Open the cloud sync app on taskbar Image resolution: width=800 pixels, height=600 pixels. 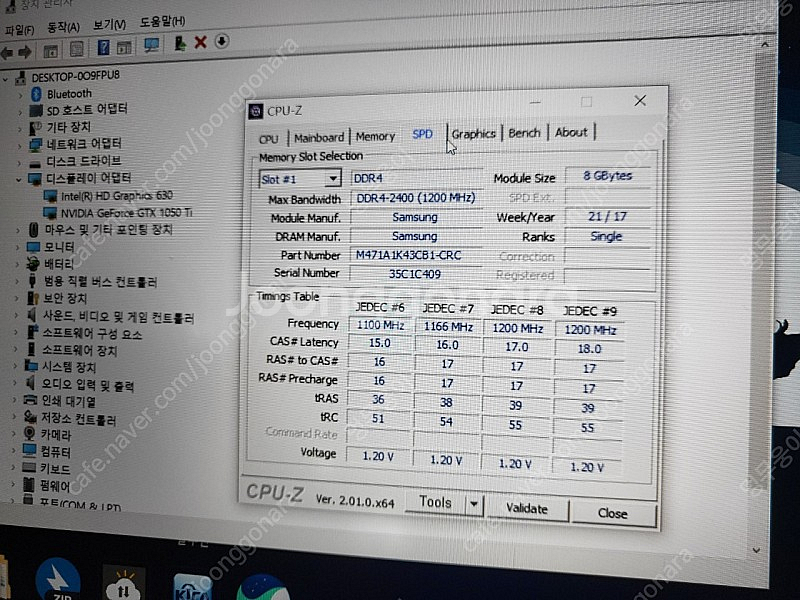click(123, 585)
